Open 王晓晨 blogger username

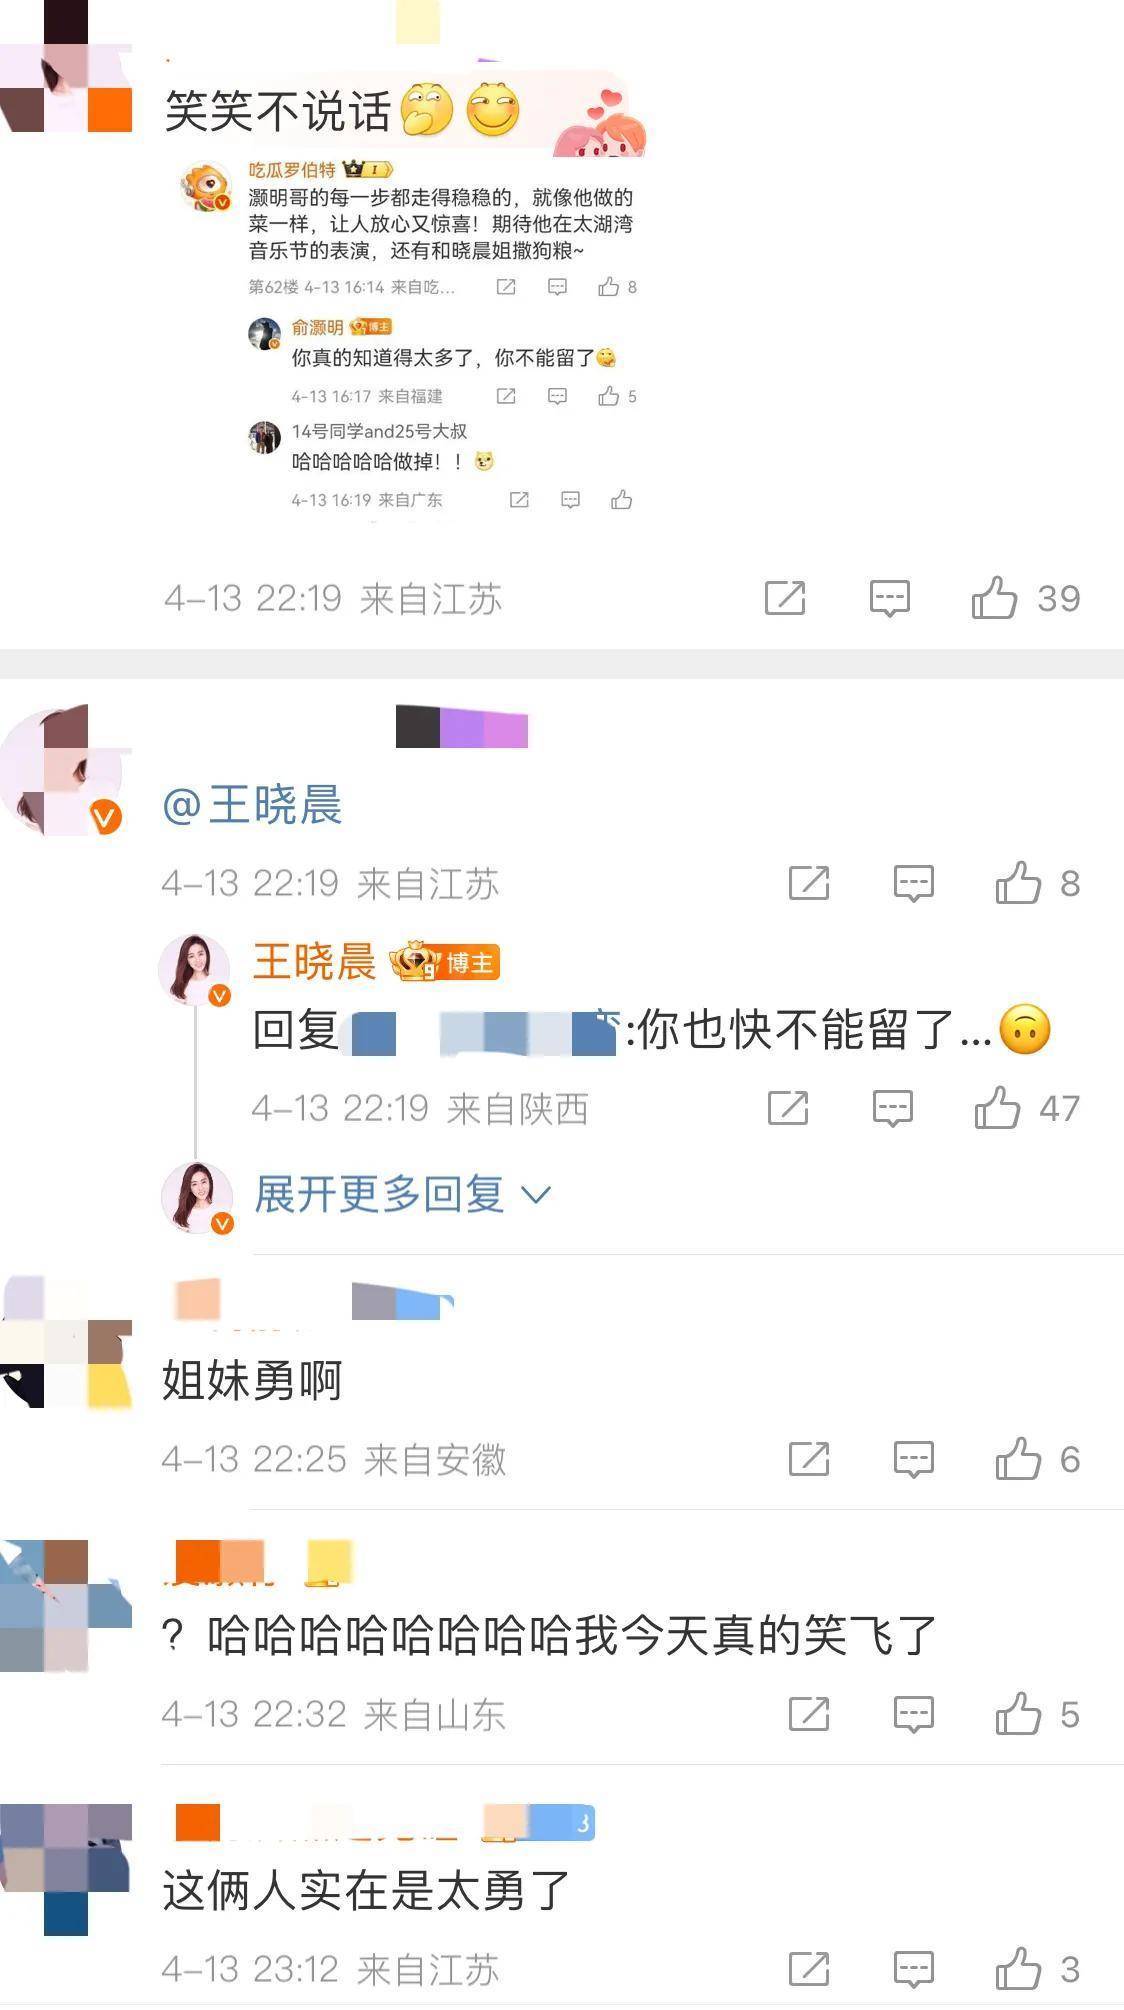314,962
